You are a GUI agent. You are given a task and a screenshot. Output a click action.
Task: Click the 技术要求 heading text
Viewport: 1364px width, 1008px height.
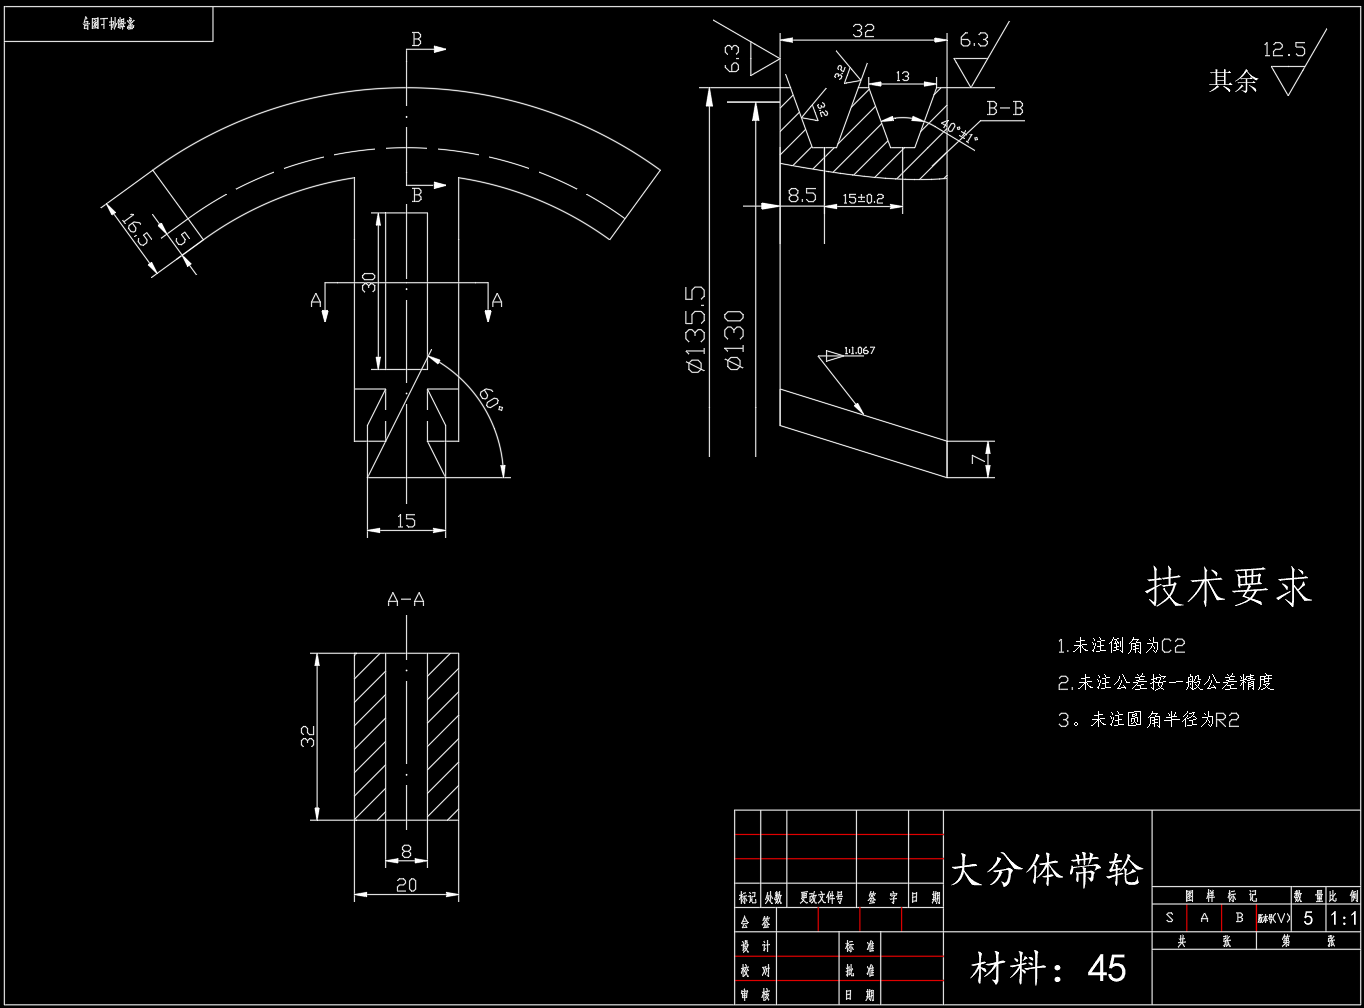coord(1228,588)
